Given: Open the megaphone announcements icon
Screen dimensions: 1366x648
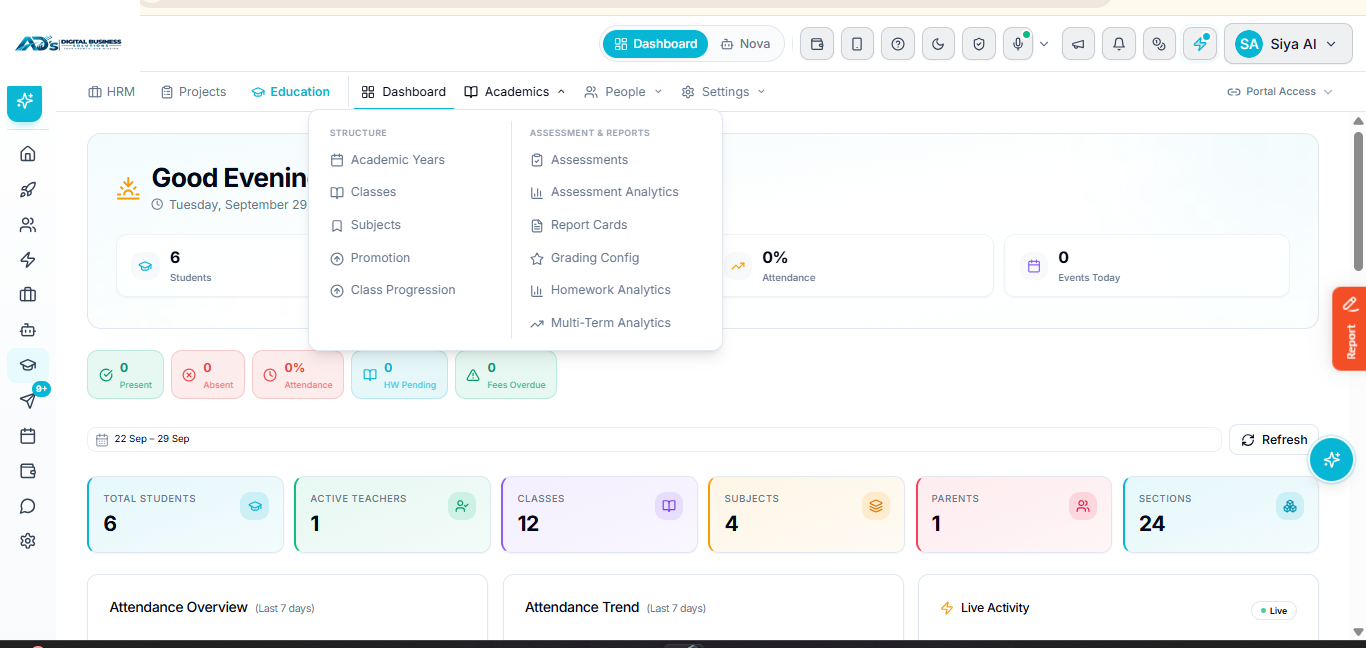Looking at the screenshot, I should pyautogui.click(x=1078, y=44).
